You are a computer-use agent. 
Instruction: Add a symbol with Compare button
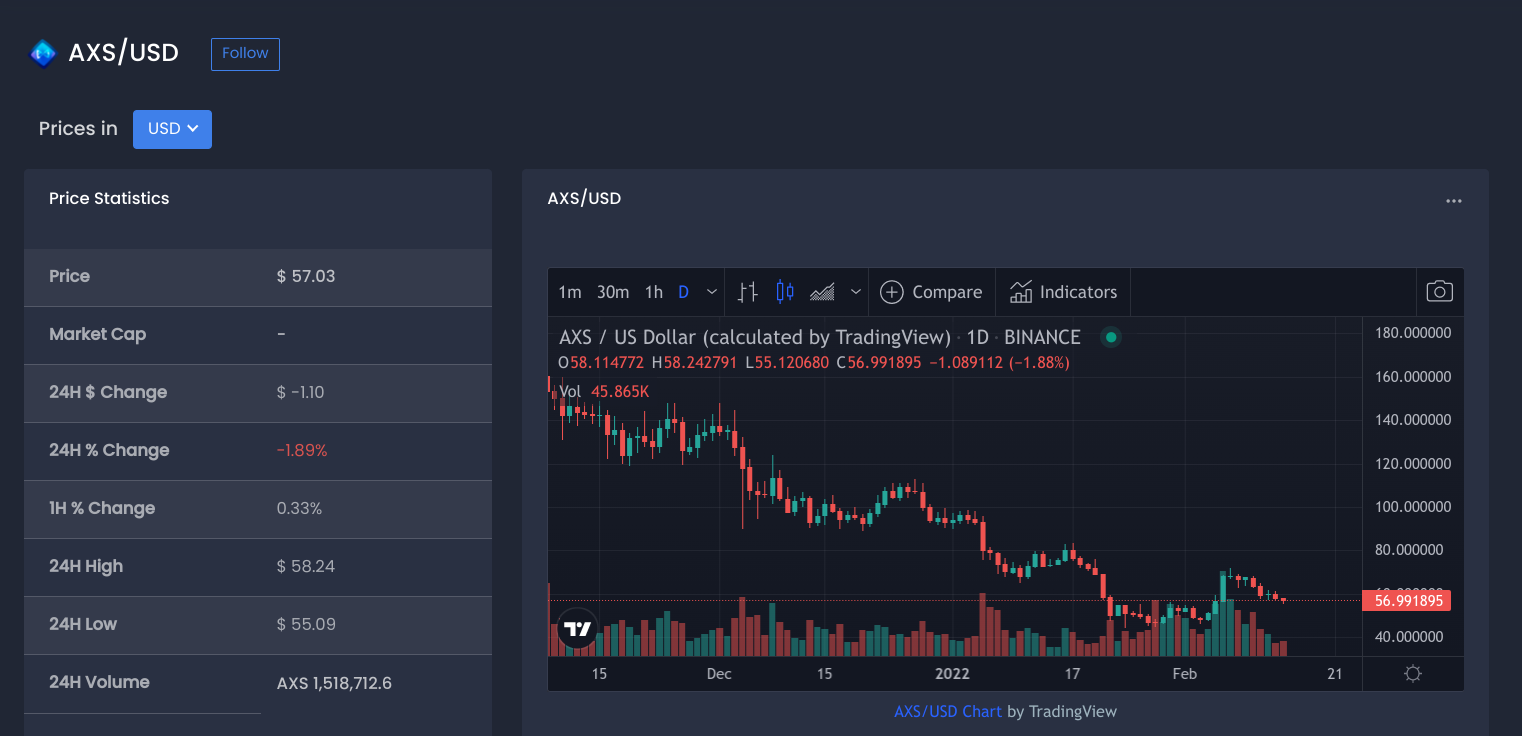pyautogui.click(x=931, y=292)
